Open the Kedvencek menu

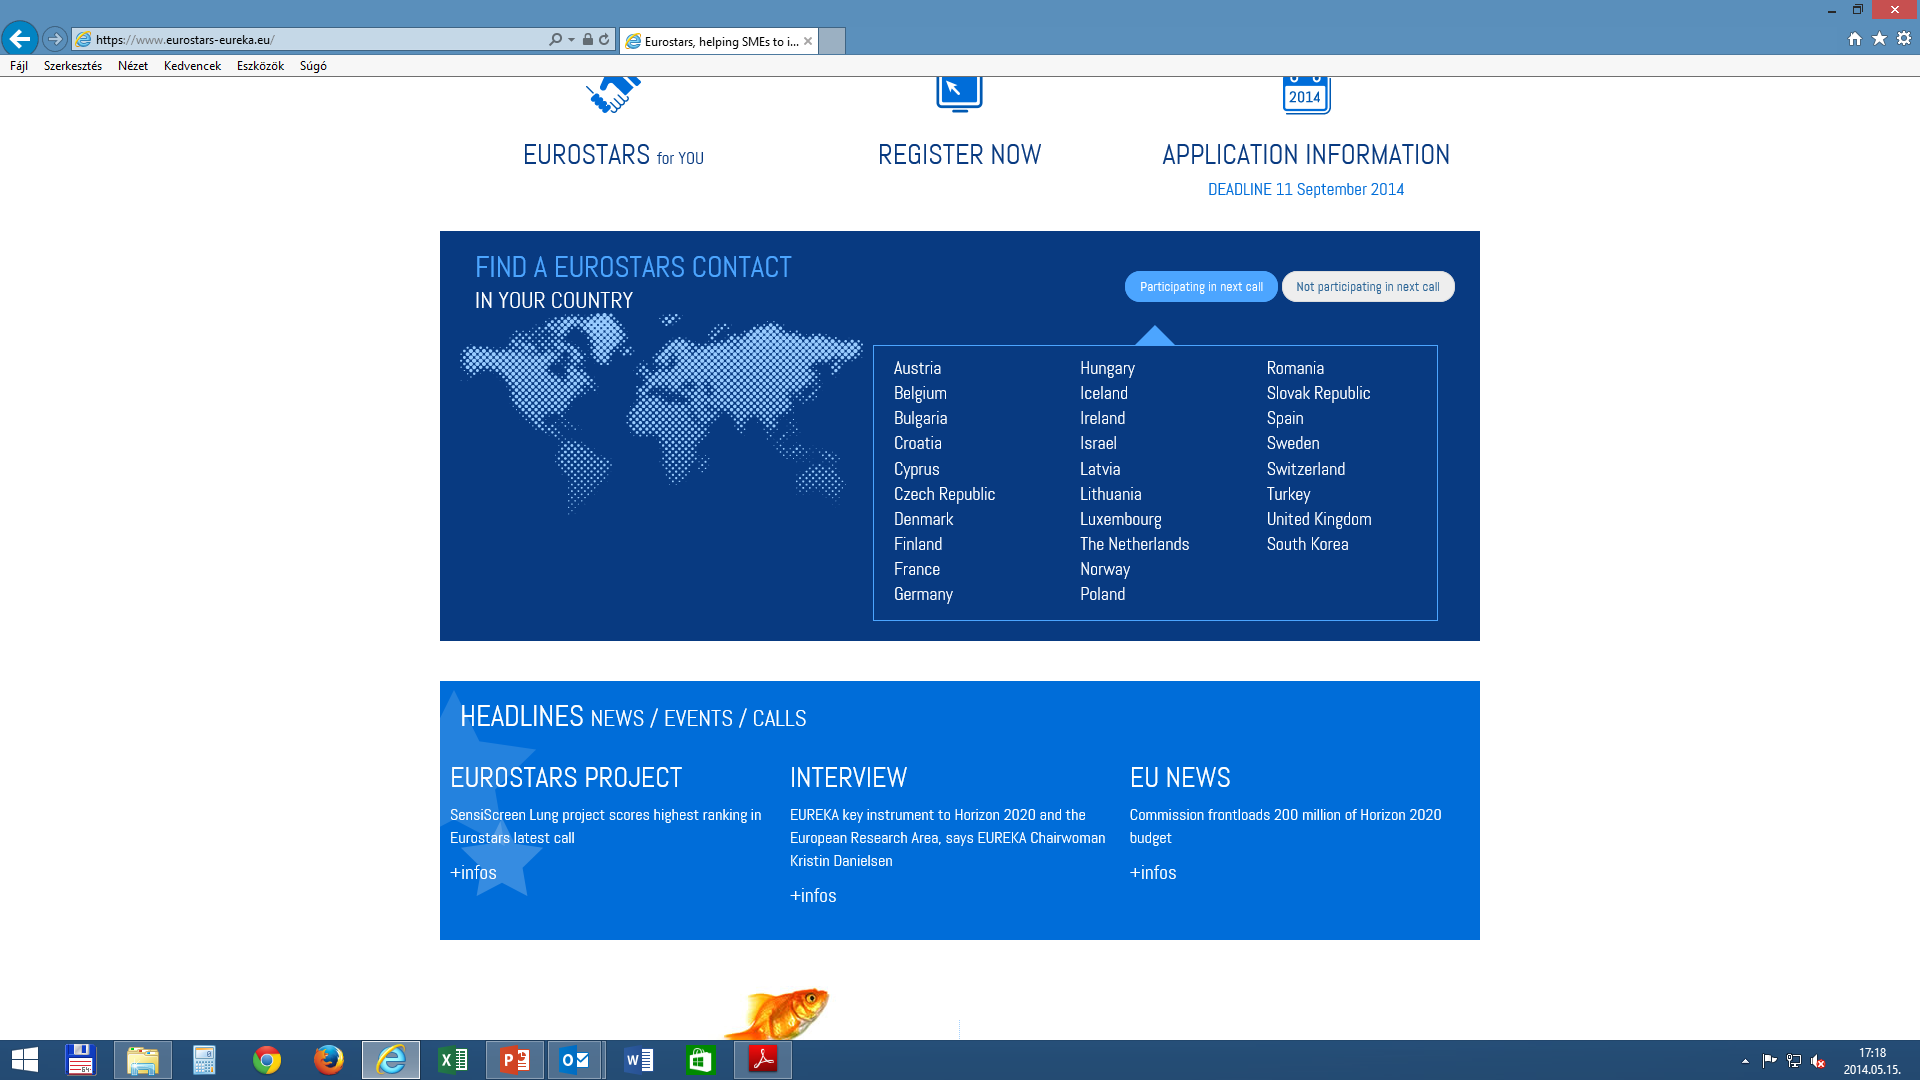192,66
